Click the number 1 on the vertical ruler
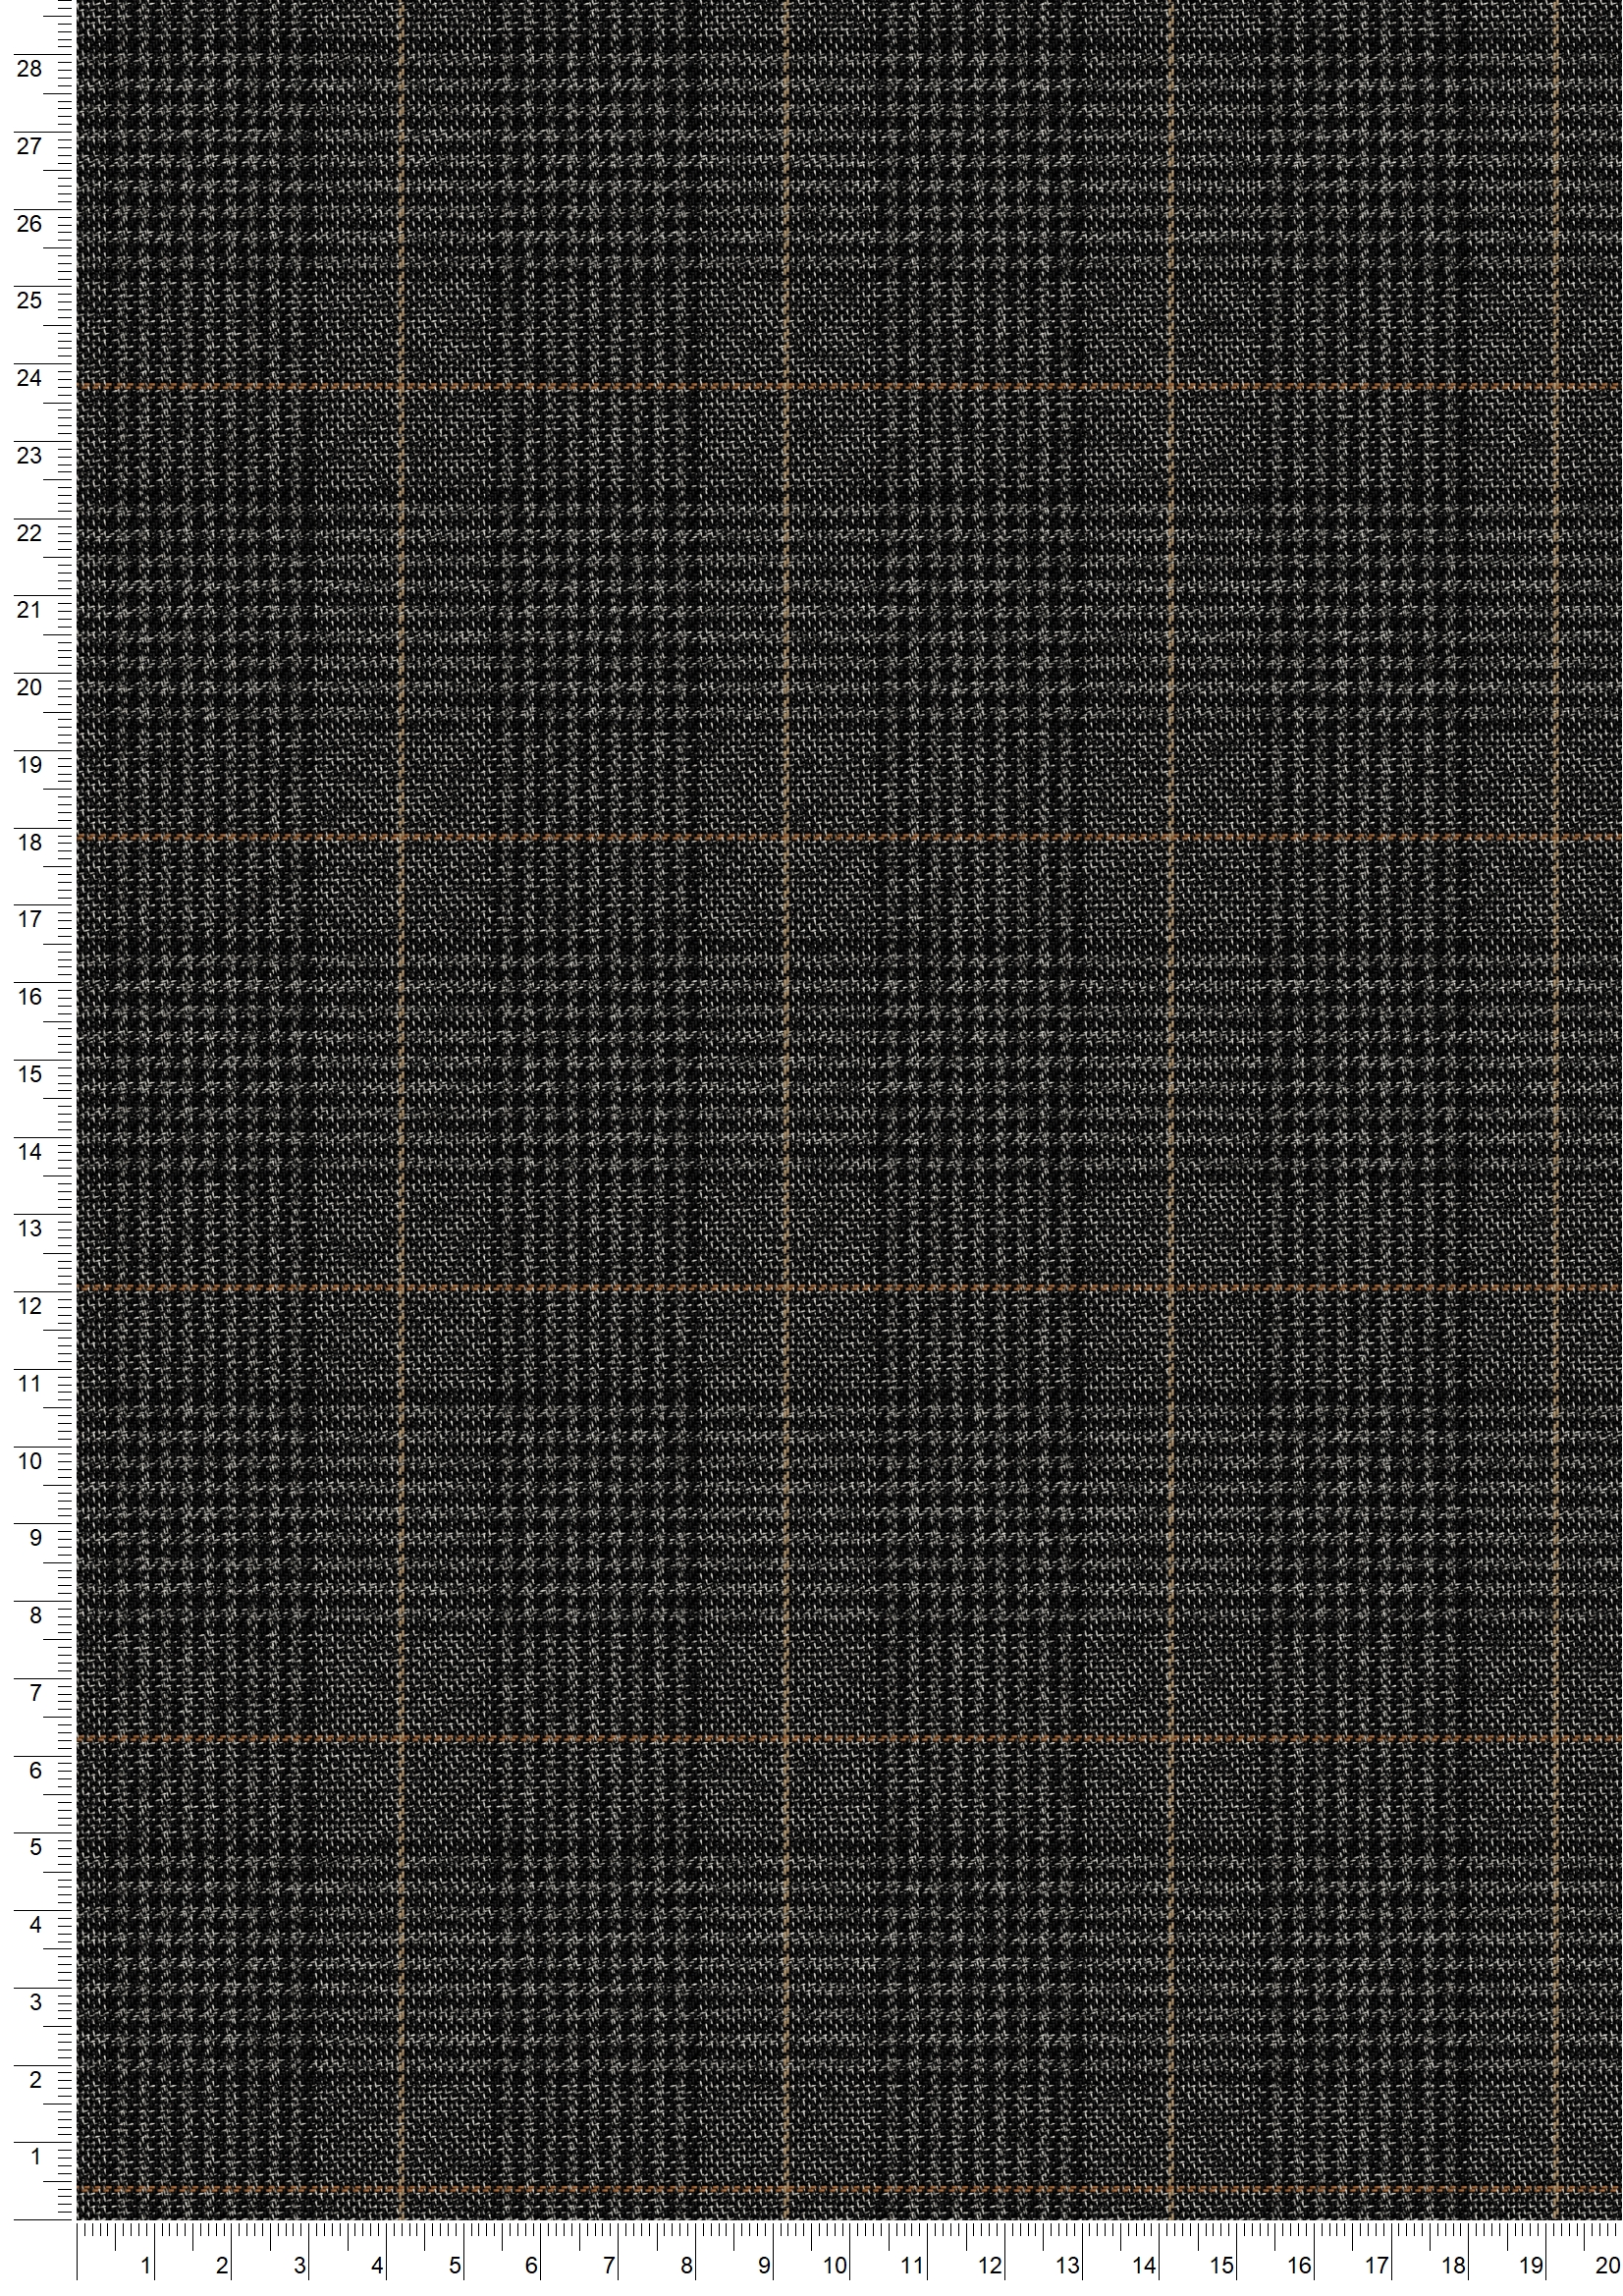 pyautogui.click(x=36, y=2156)
